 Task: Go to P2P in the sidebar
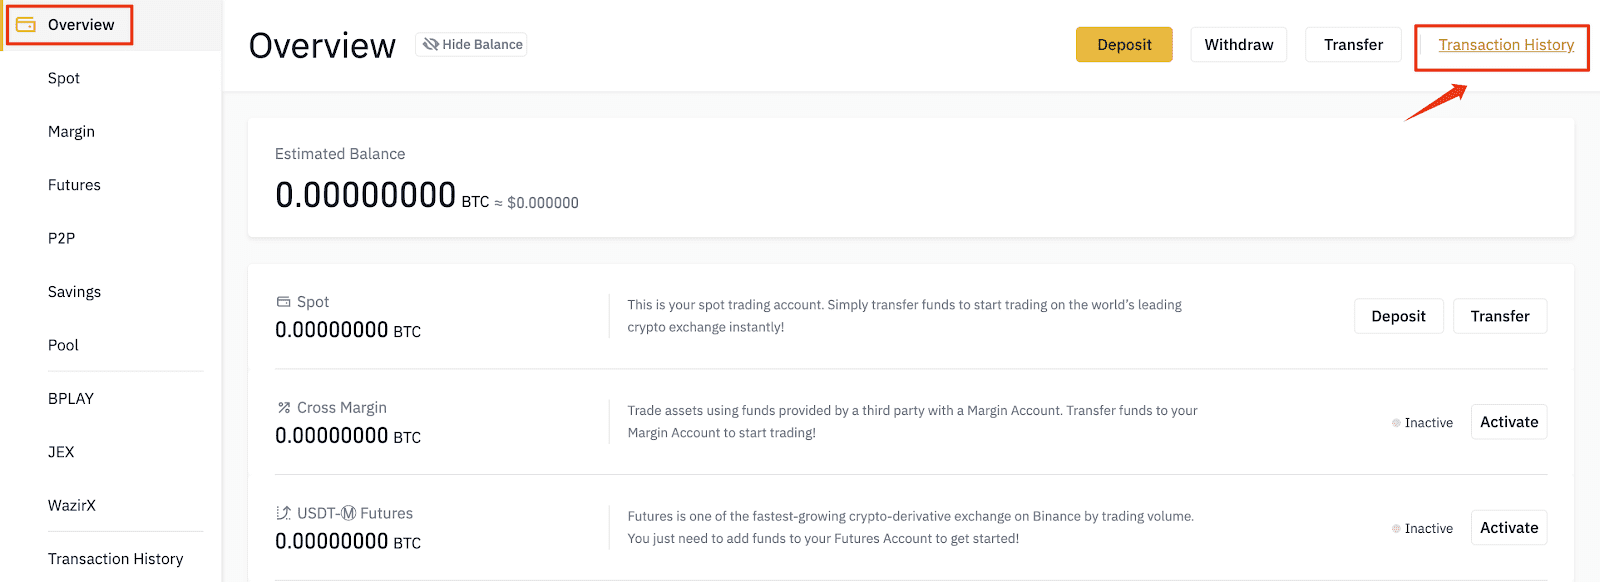(62, 238)
